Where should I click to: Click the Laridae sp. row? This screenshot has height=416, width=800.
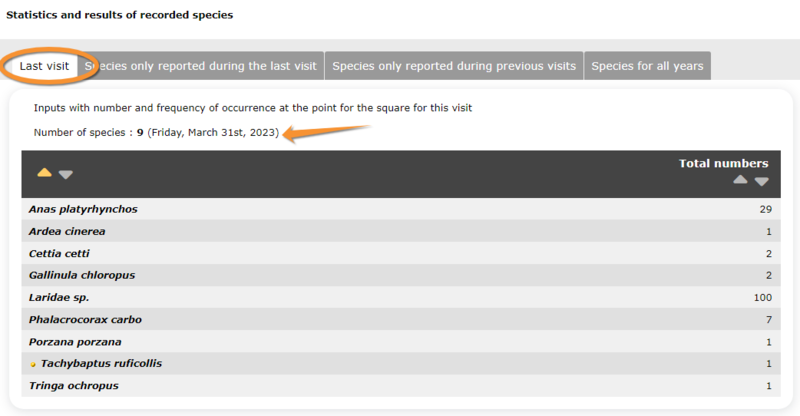401,297
